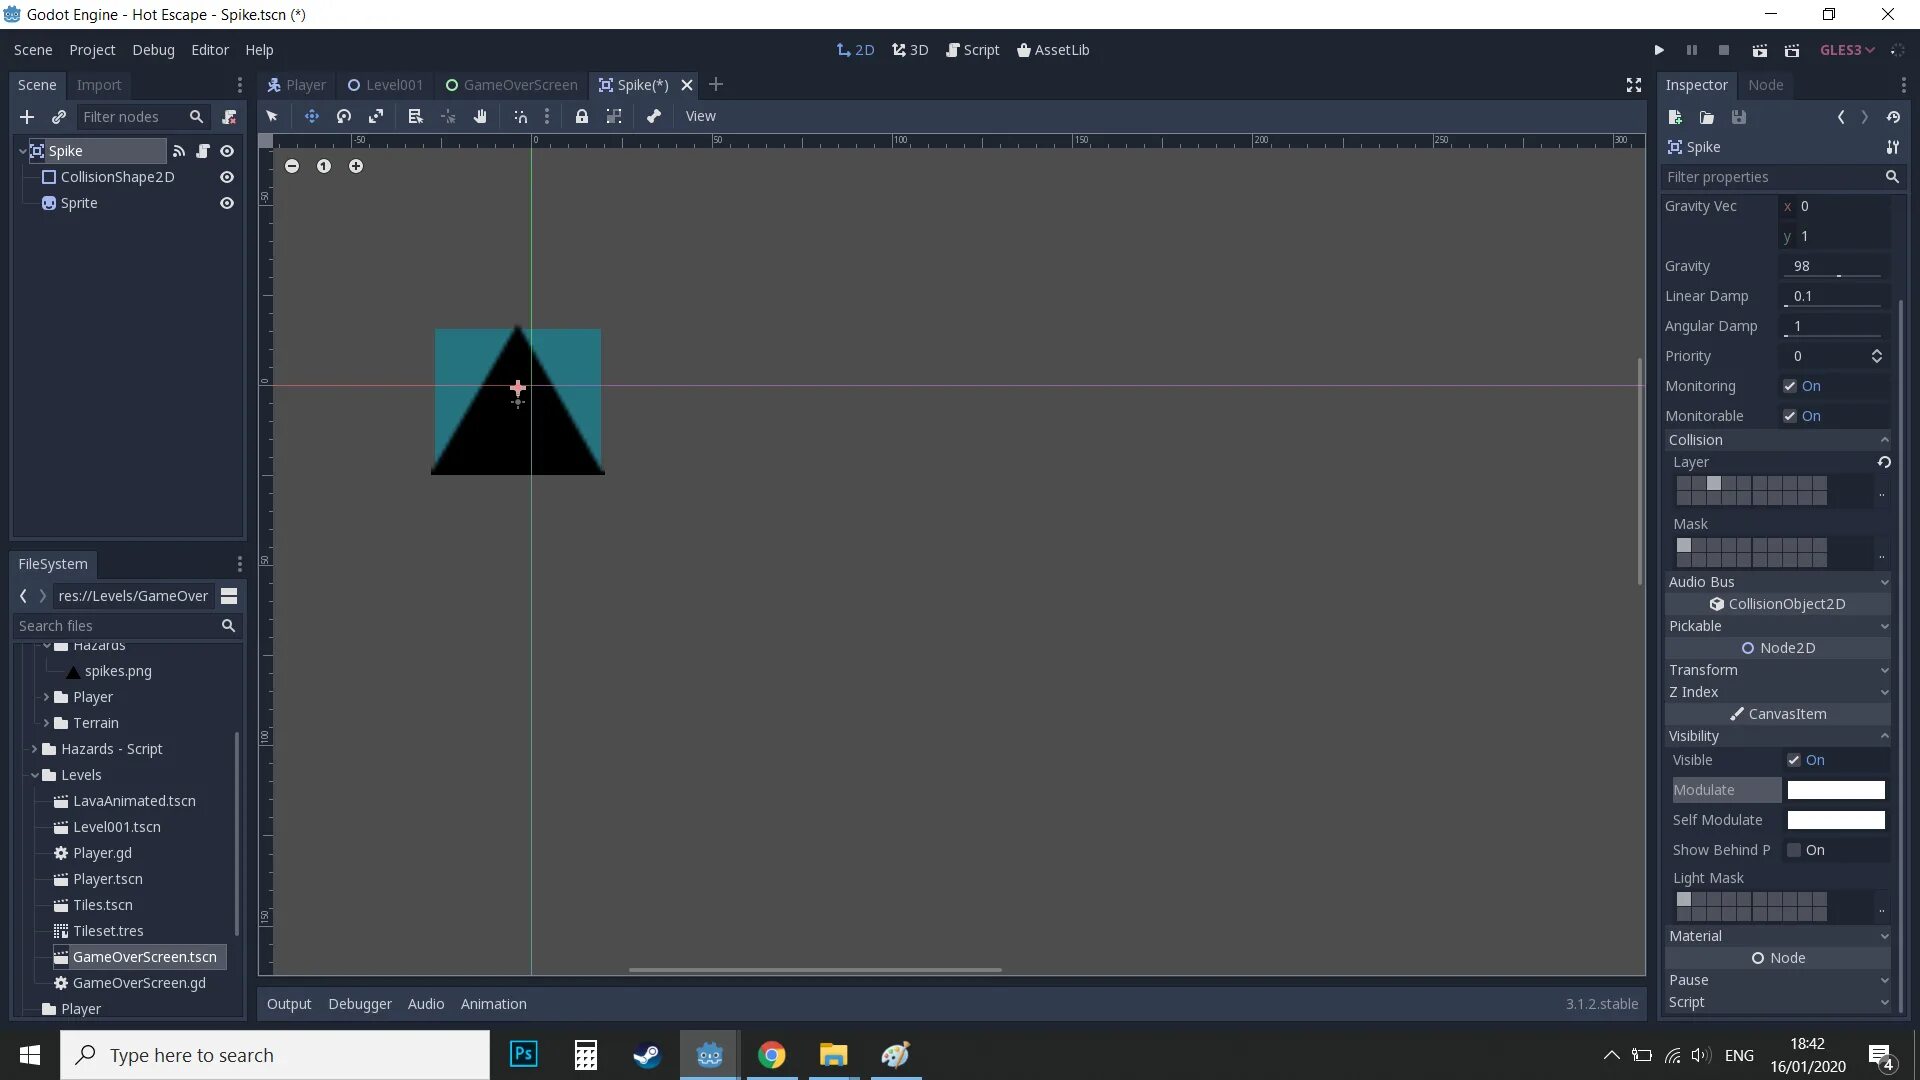Open the Output bottom panel
This screenshot has width=1920, height=1080.
coord(289,1004)
